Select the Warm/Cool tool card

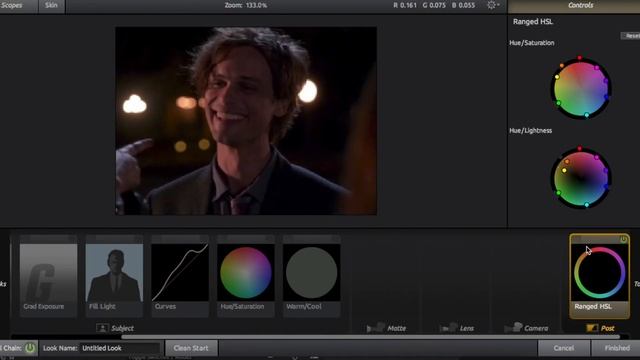click(311, 276)
